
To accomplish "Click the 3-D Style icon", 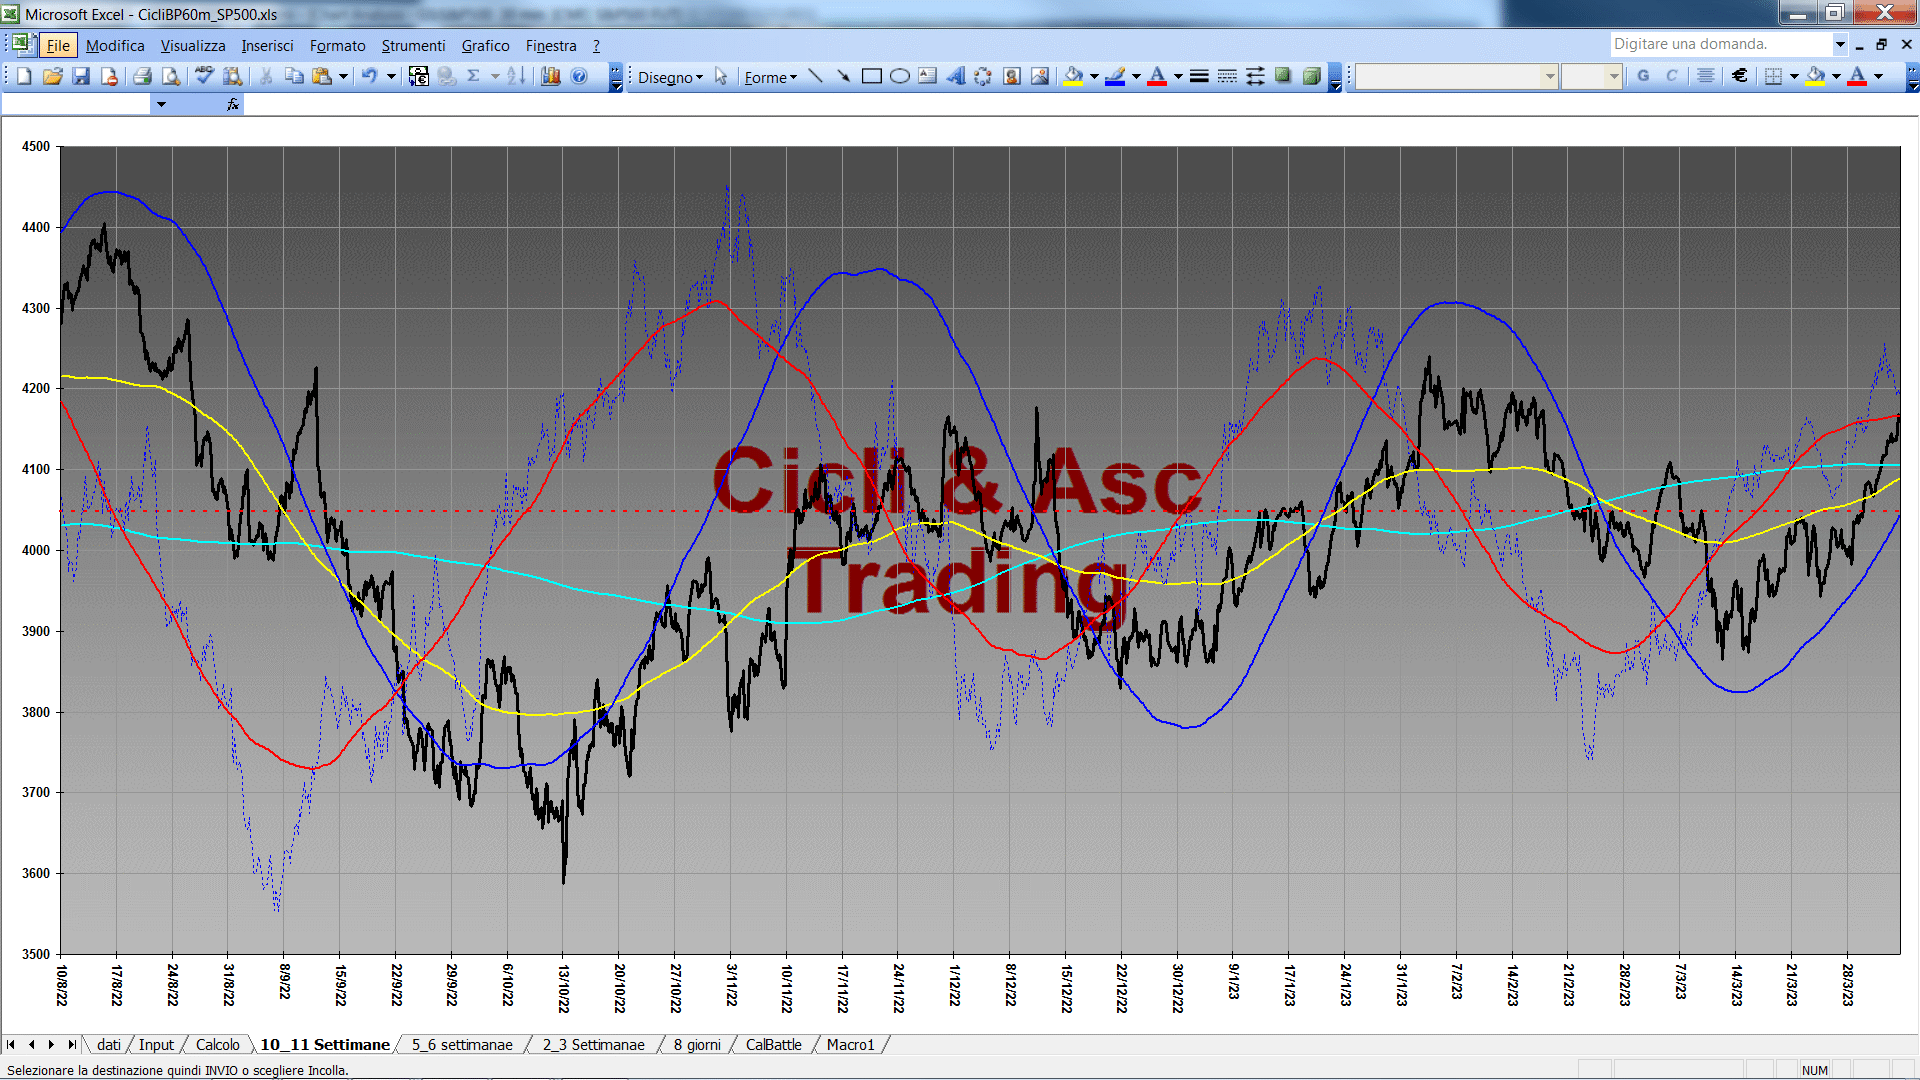I will 1311,76.
